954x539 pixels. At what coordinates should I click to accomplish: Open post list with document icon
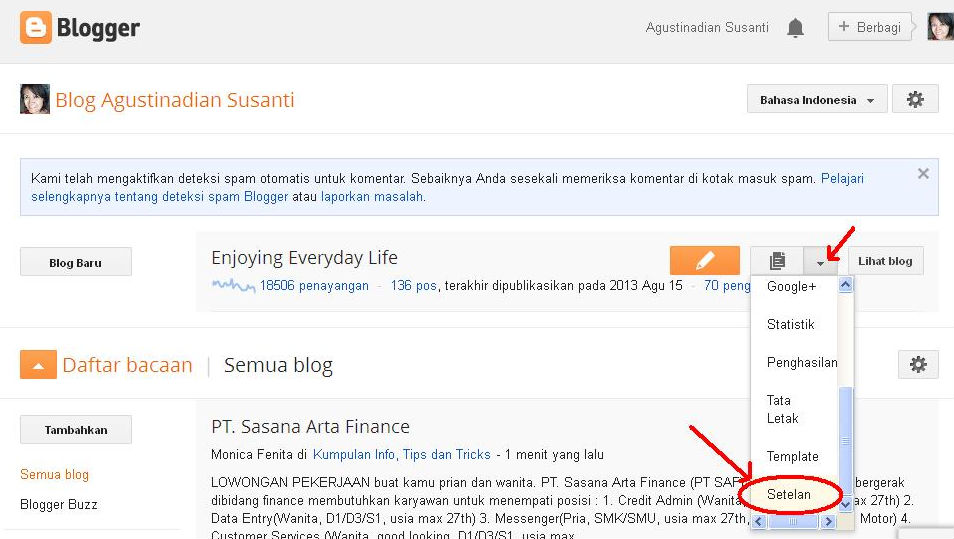pos(777,261)
